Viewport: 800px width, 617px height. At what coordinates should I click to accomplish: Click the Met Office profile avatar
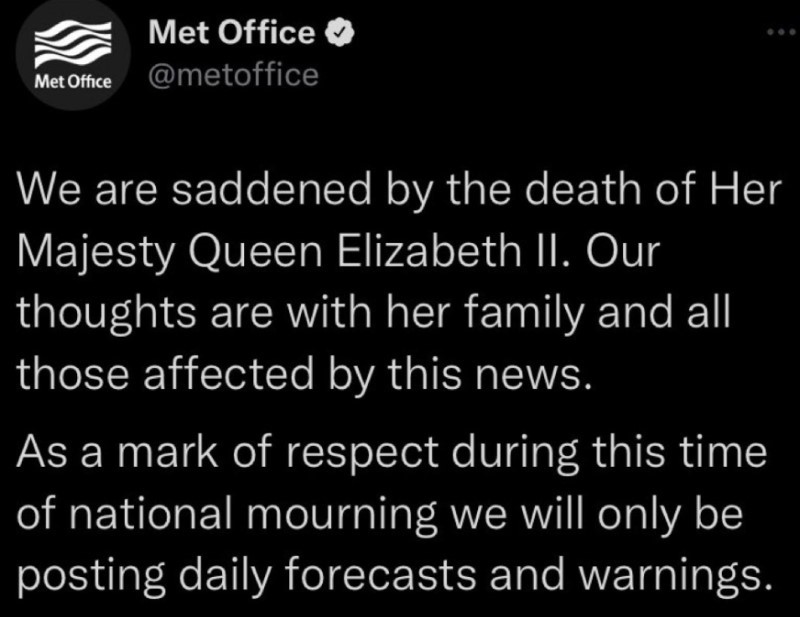(73, 60)
